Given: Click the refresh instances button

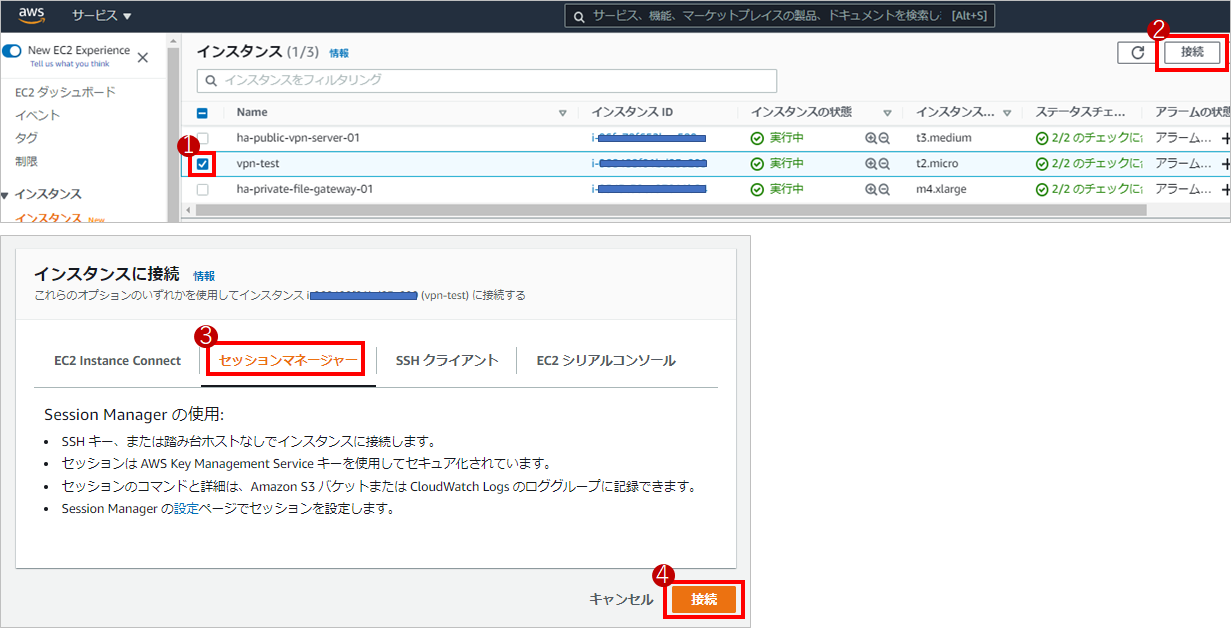Looking at the screenshot, I should point(1137,53).
